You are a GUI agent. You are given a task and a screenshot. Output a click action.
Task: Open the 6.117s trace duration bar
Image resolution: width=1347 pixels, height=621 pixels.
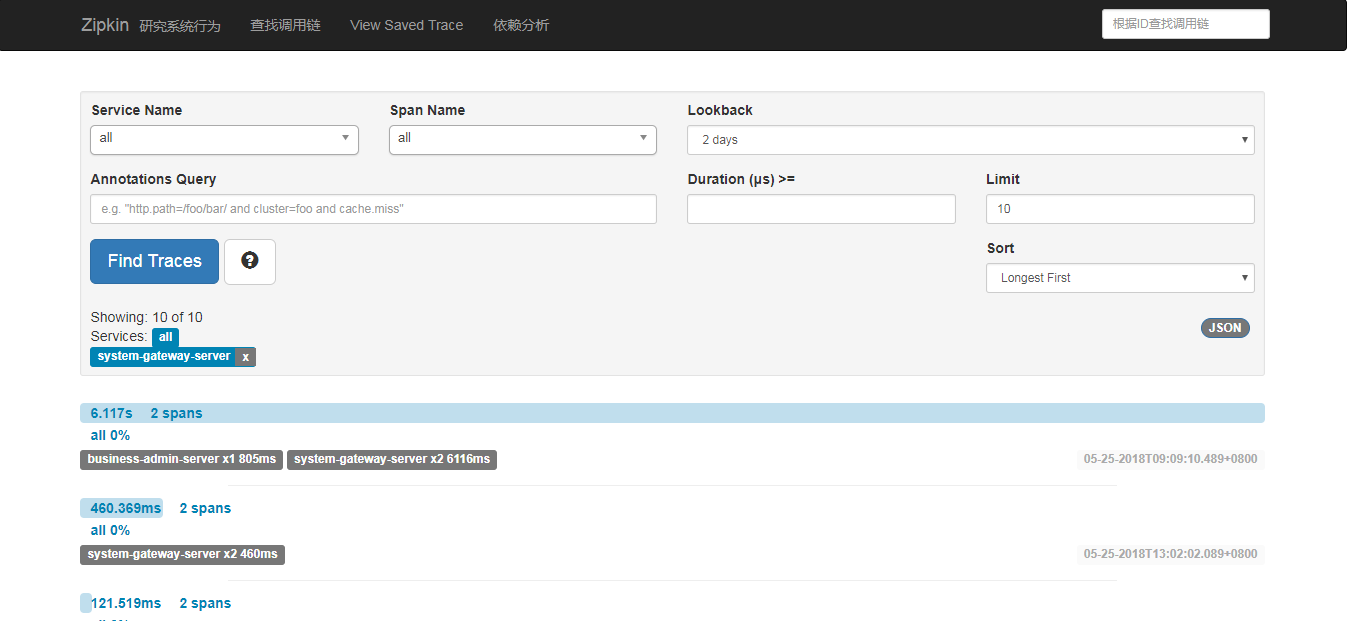coord(672,413)
